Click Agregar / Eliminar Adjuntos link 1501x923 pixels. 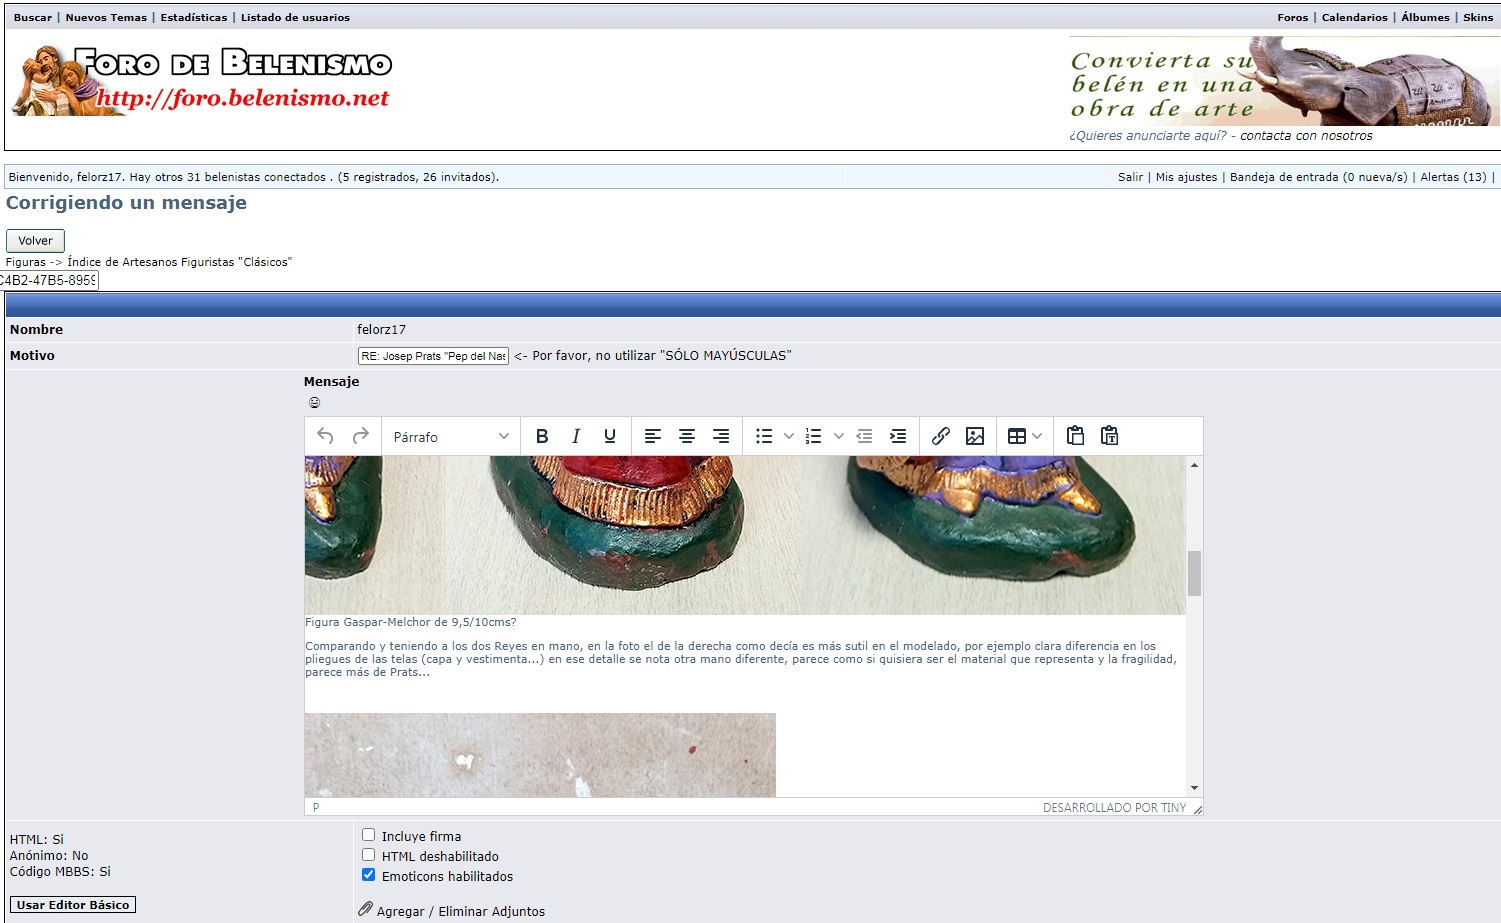460,911
